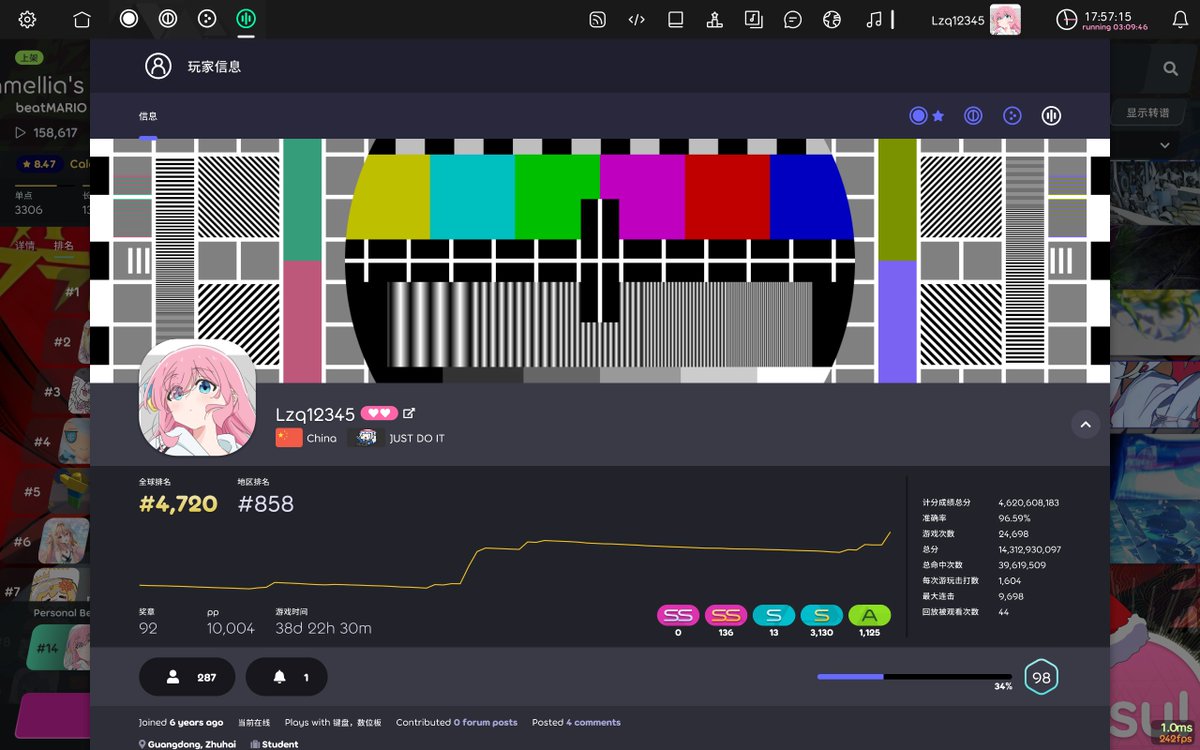Viewport: 1200px width, 750px height.
Task: Open the now playing music icon
Action: (874, 19)
